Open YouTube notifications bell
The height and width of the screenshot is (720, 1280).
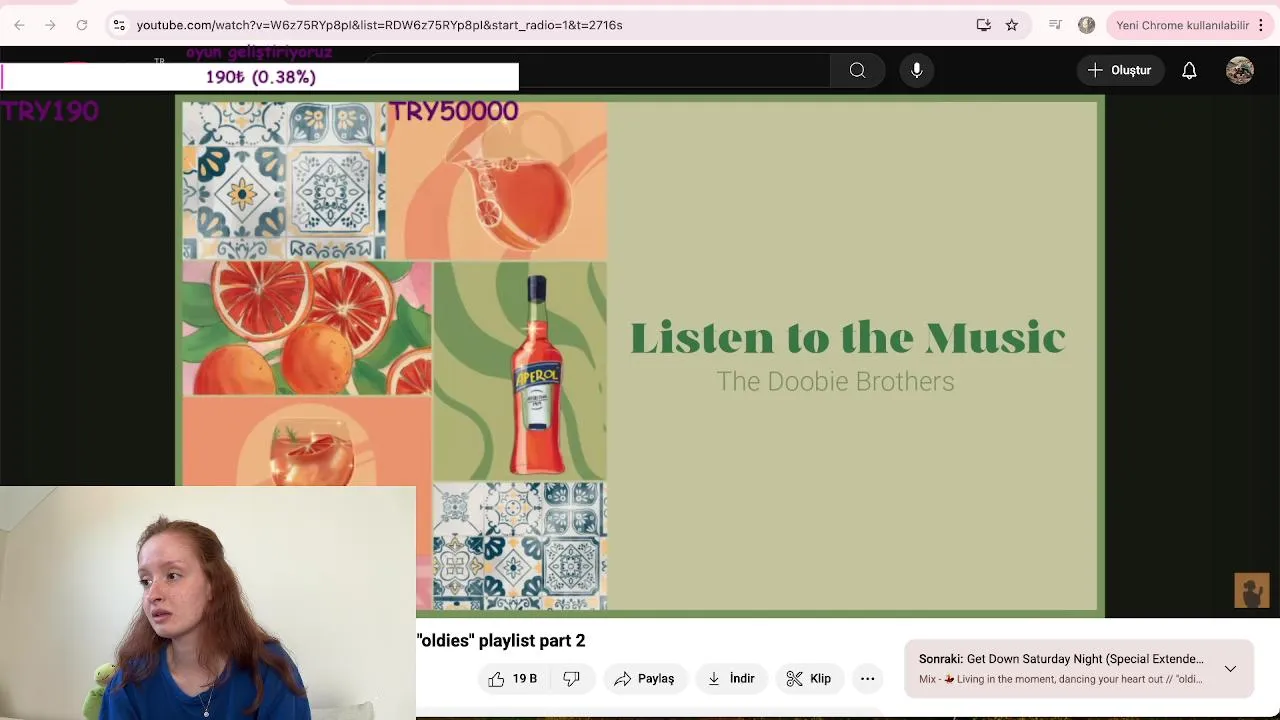click(1189, 70)
